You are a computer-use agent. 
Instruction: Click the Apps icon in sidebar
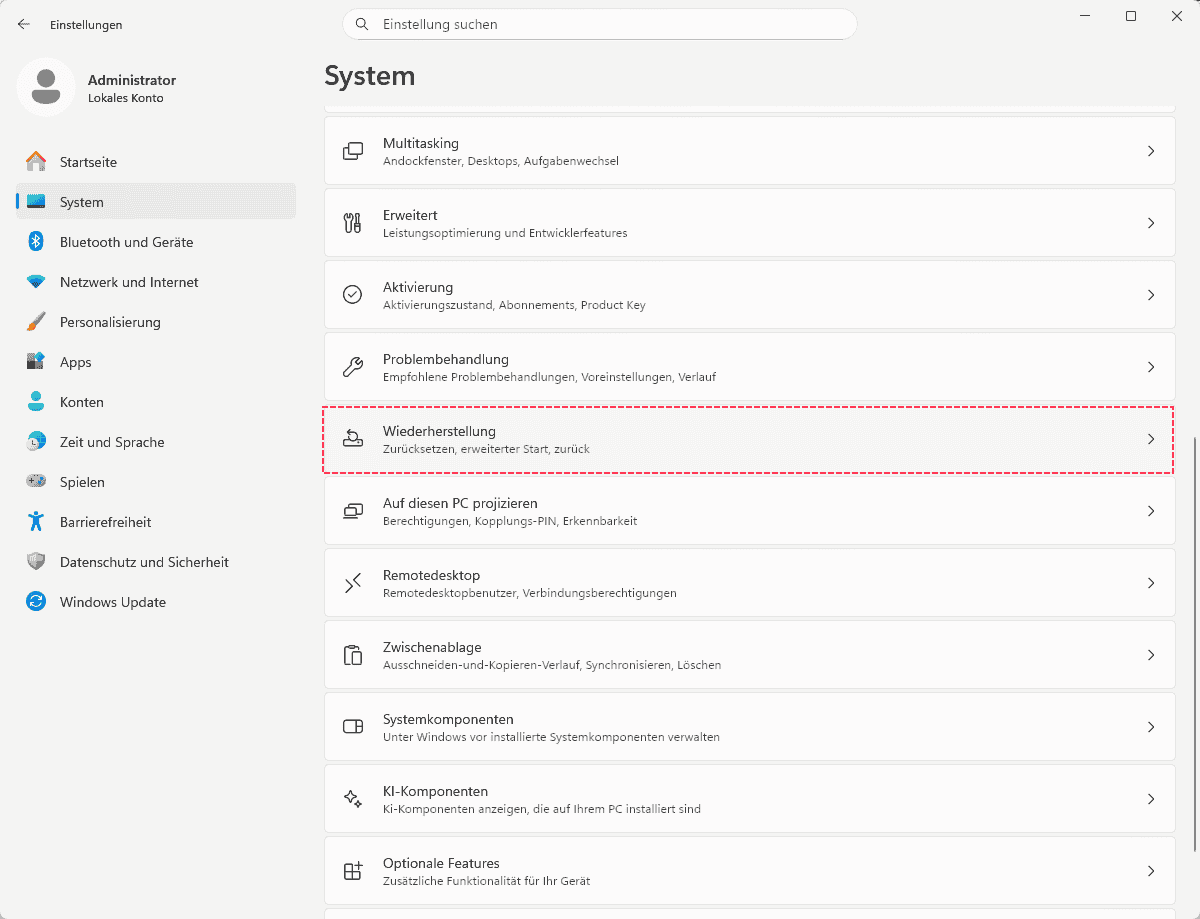(36, 362)
